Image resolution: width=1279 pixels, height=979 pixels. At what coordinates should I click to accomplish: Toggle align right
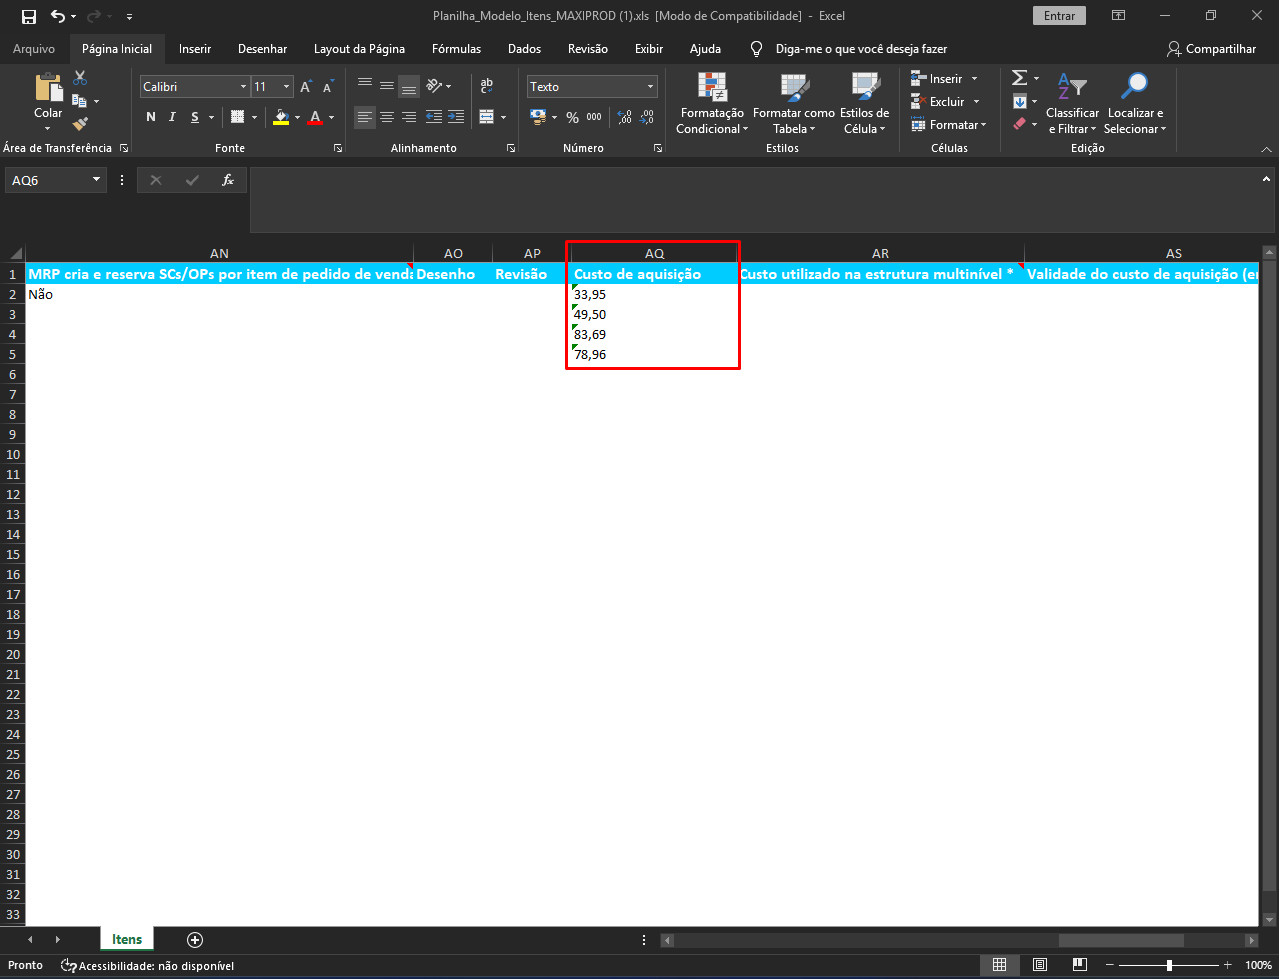click(409, 117)
